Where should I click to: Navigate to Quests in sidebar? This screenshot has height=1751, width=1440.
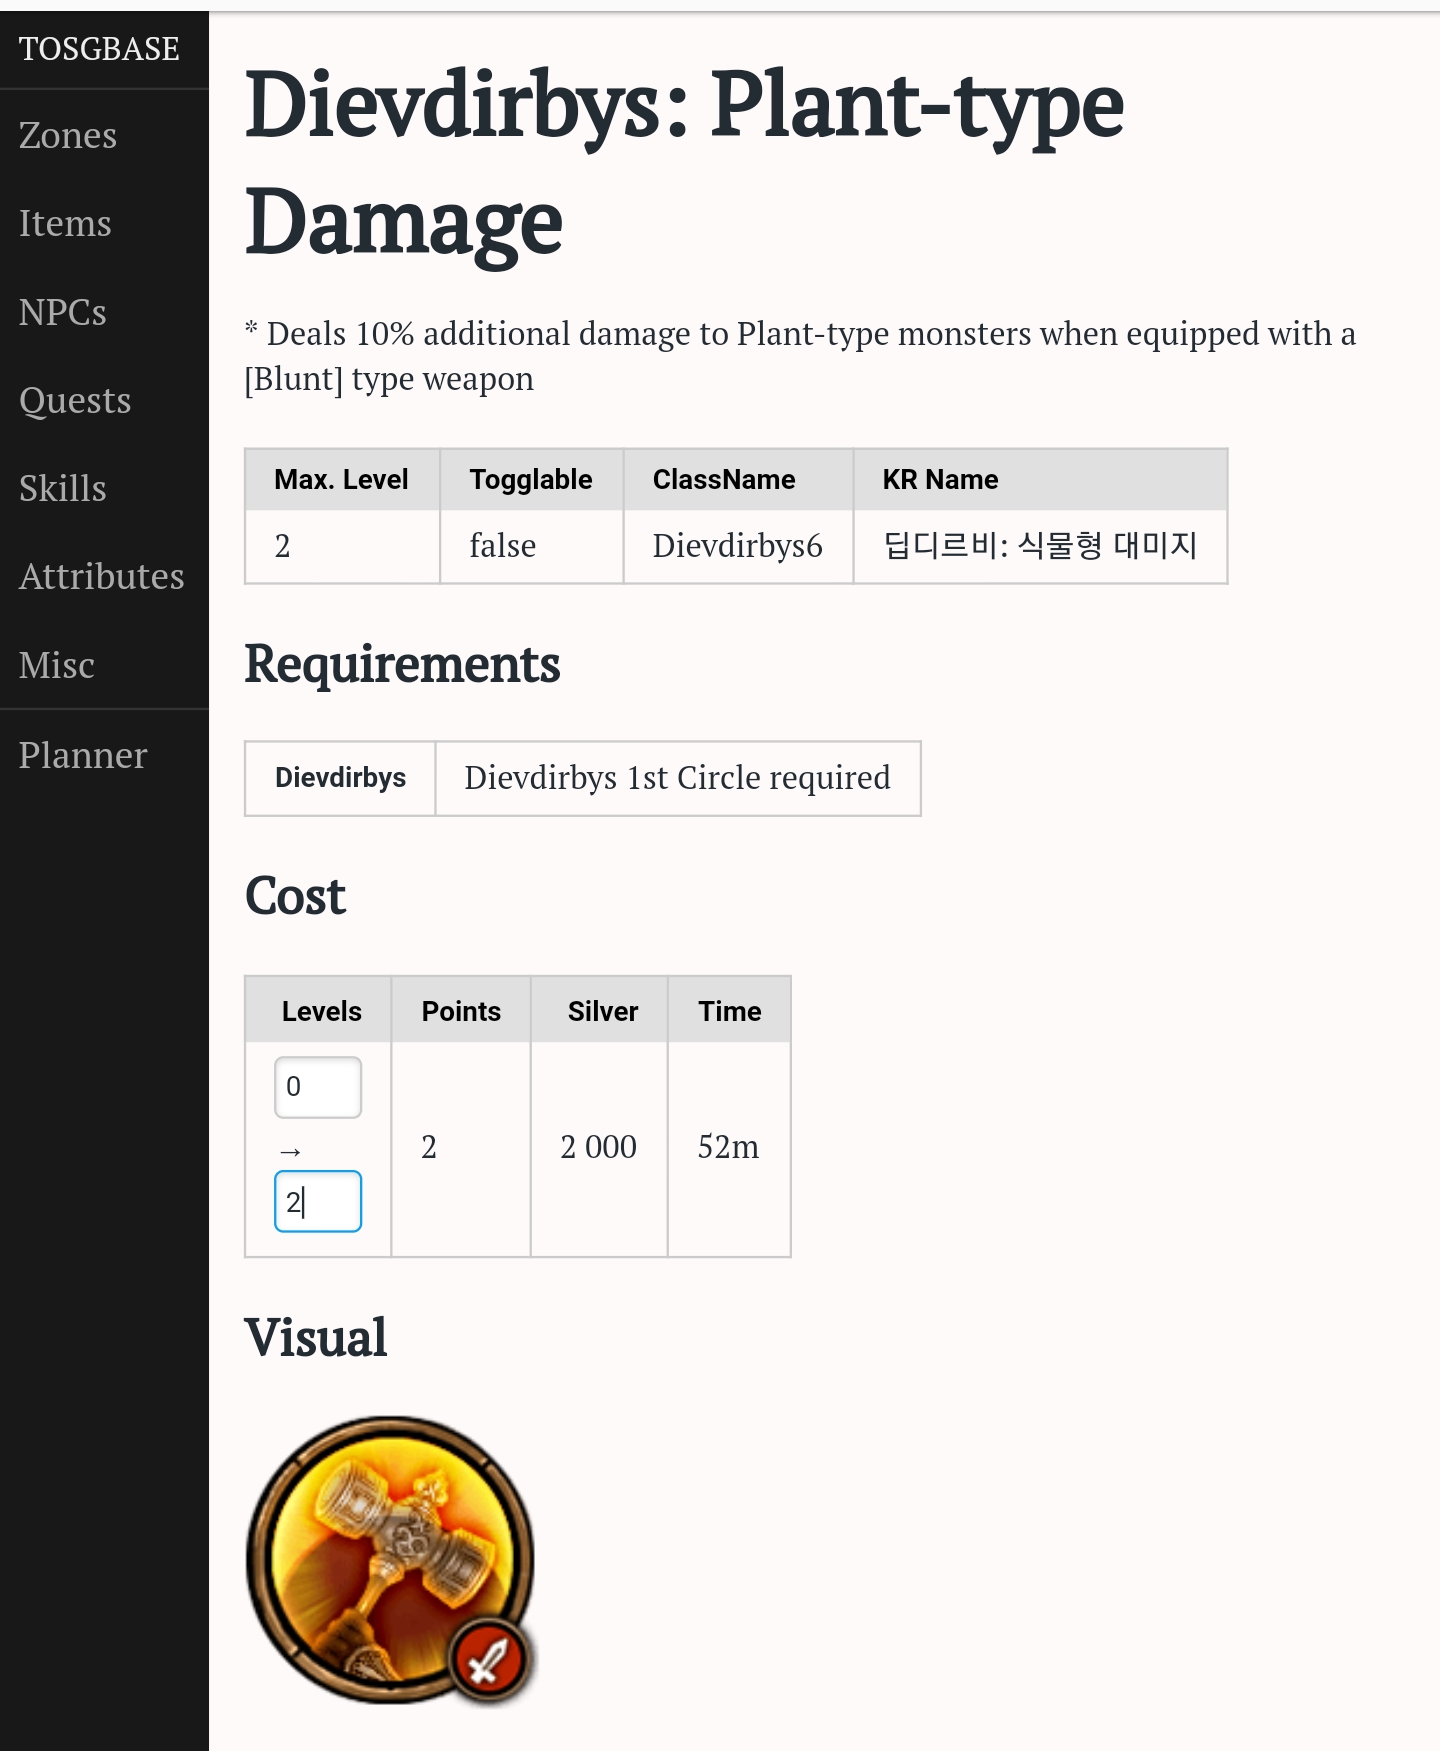click(75, 400)
